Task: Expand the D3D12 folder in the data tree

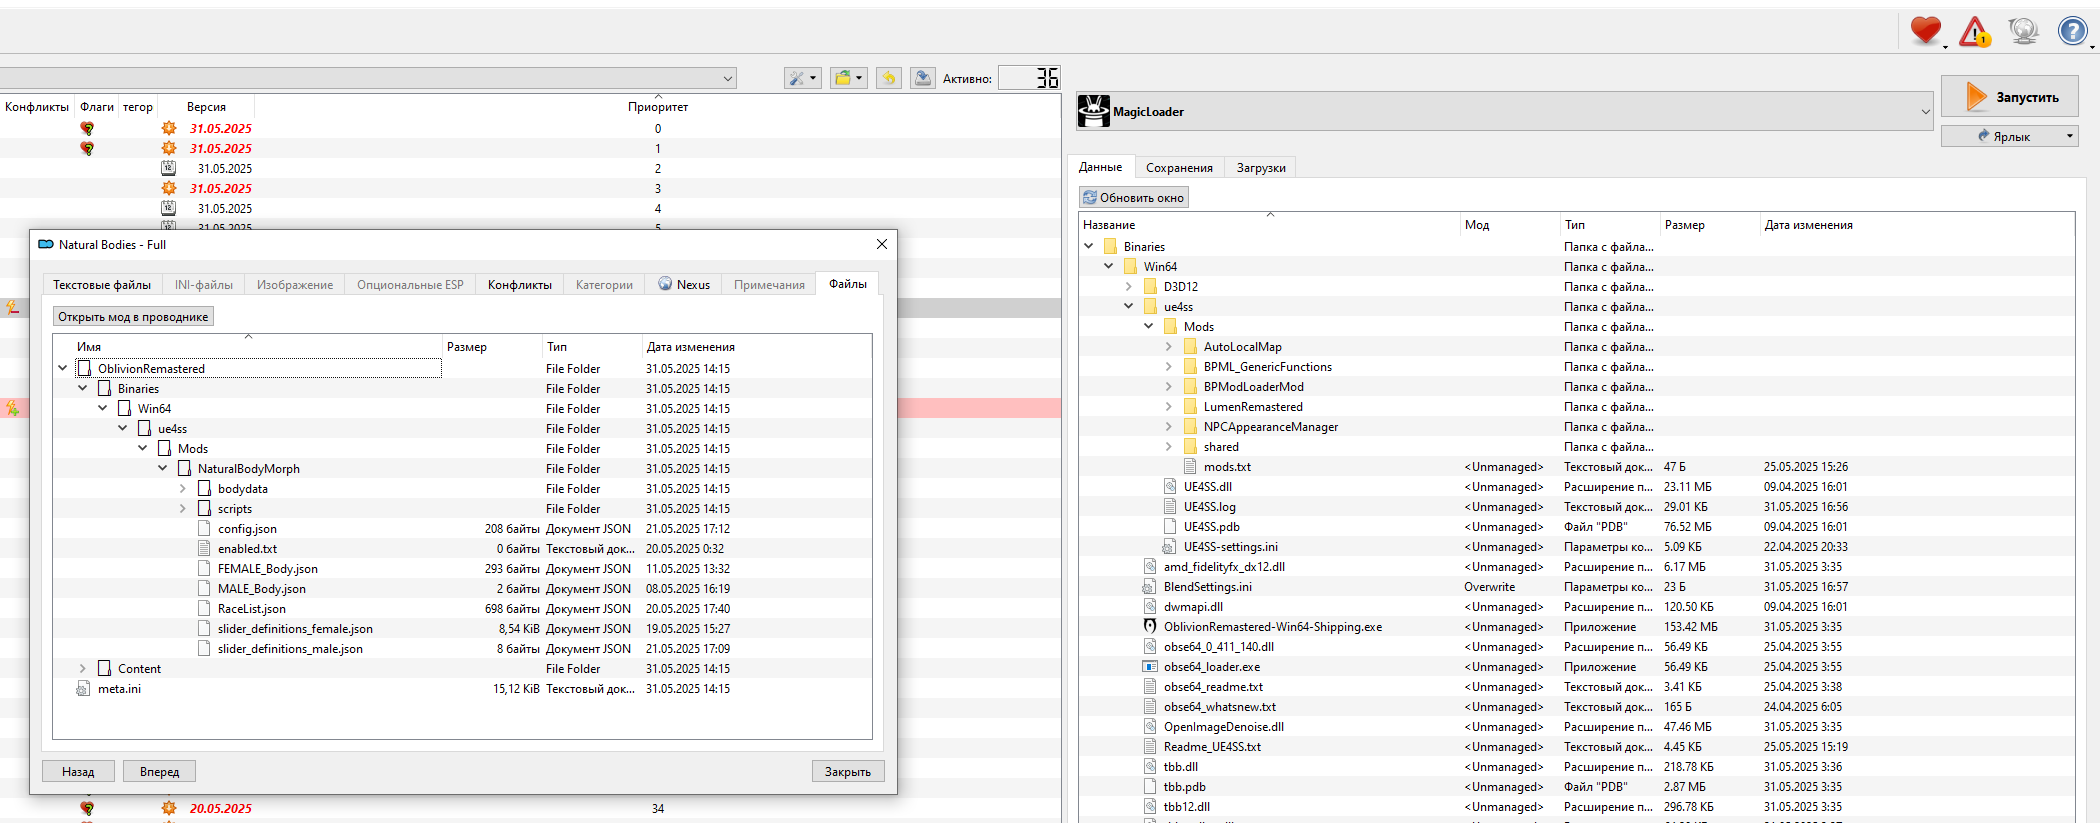Action: point(1129,287)
